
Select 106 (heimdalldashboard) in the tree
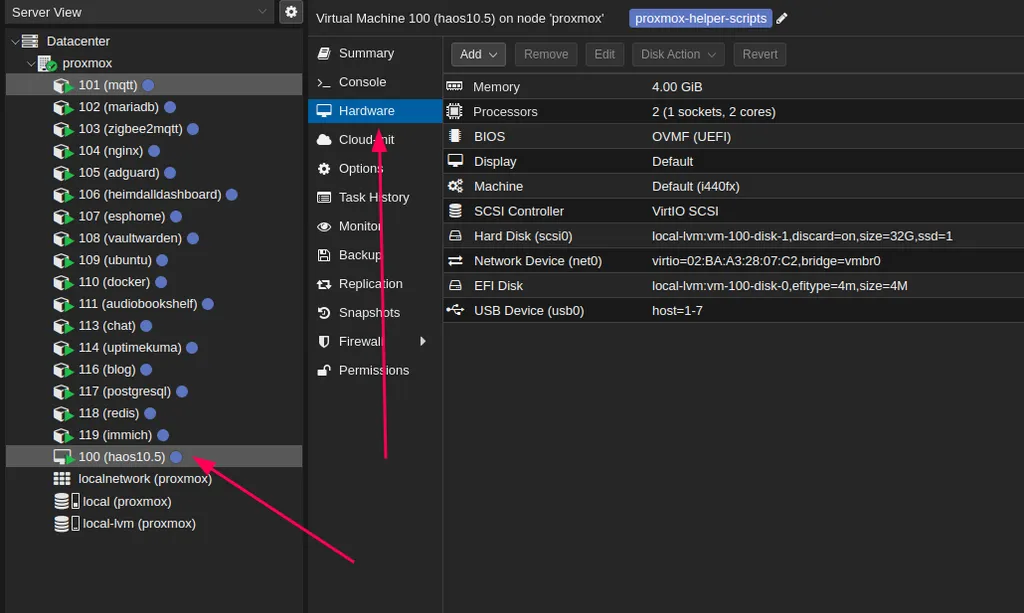(149, 194)
